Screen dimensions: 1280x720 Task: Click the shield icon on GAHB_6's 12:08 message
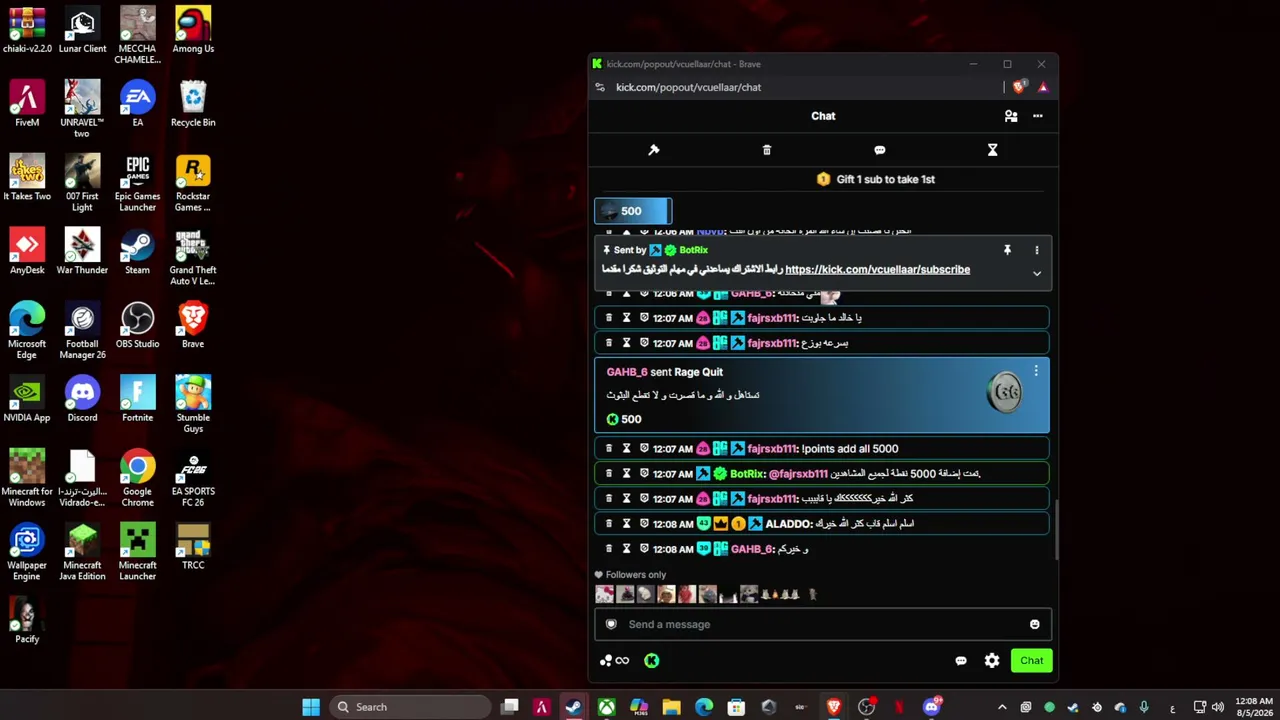(644, 549)
